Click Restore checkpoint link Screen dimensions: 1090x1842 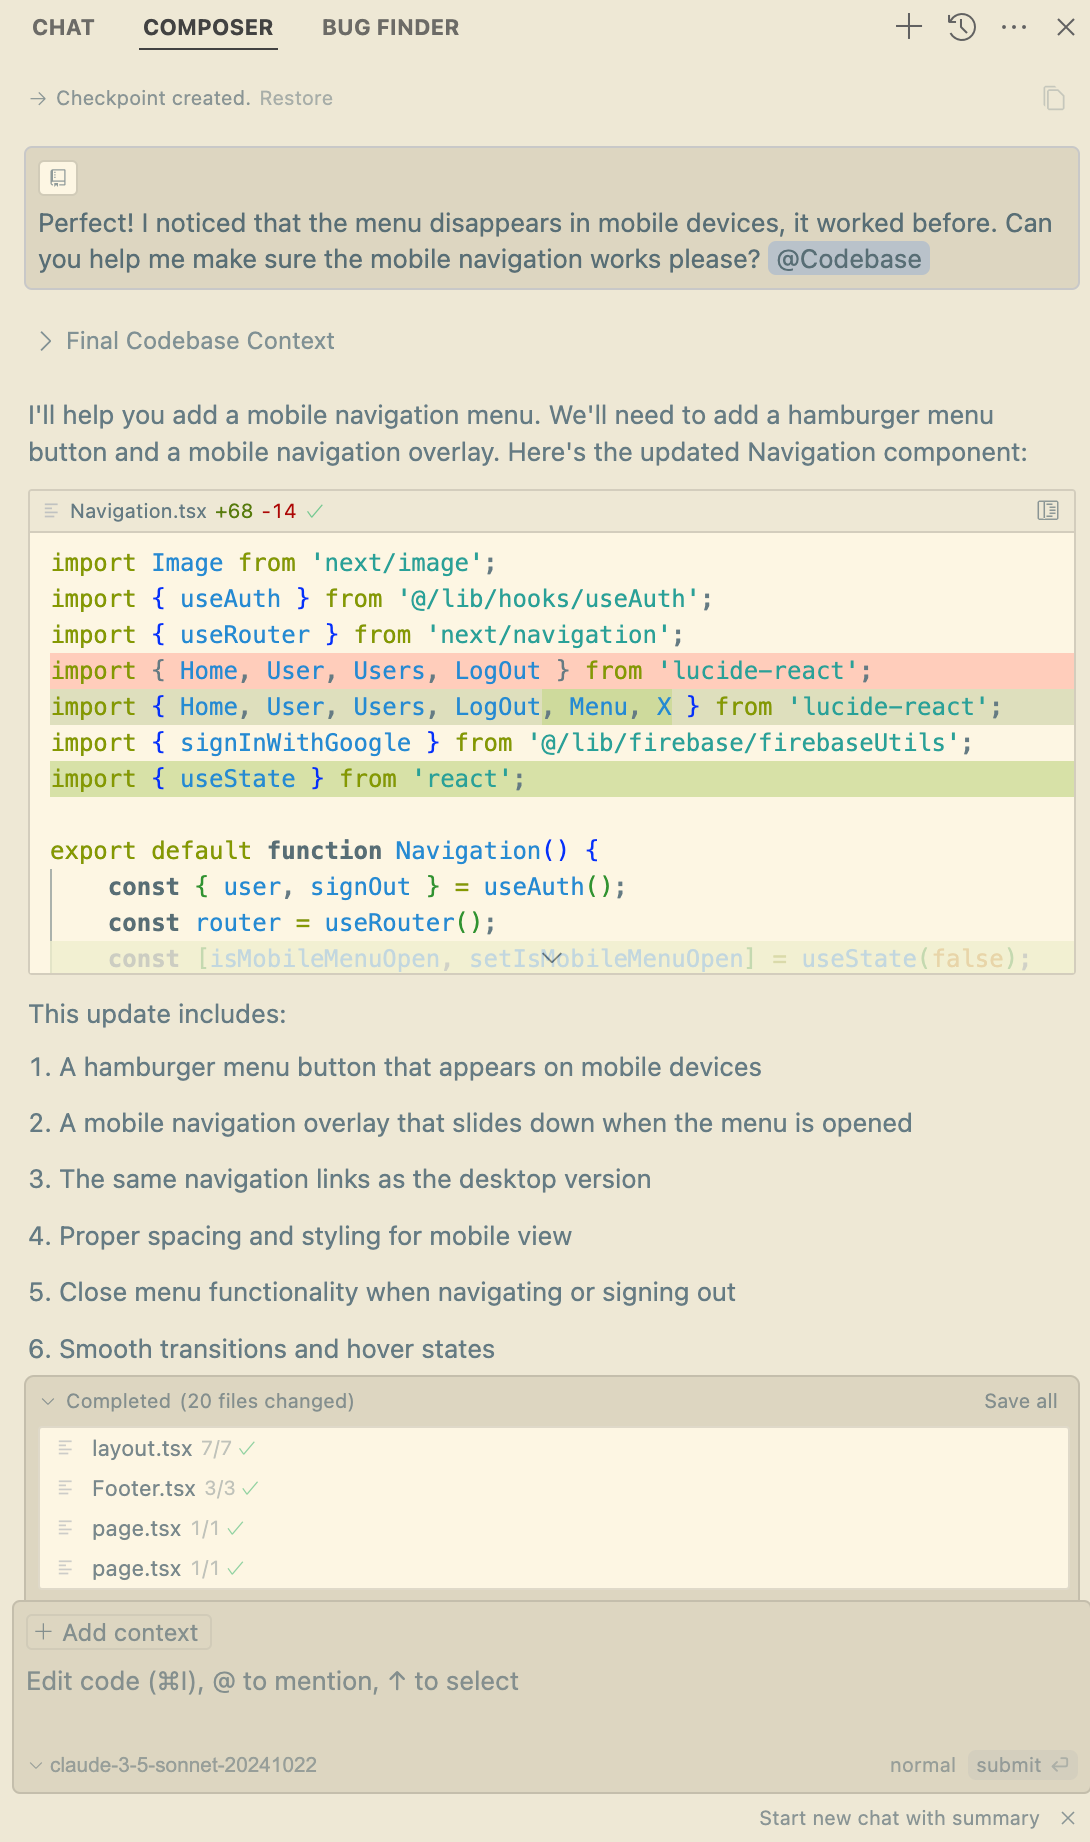[x=296, y=98]
